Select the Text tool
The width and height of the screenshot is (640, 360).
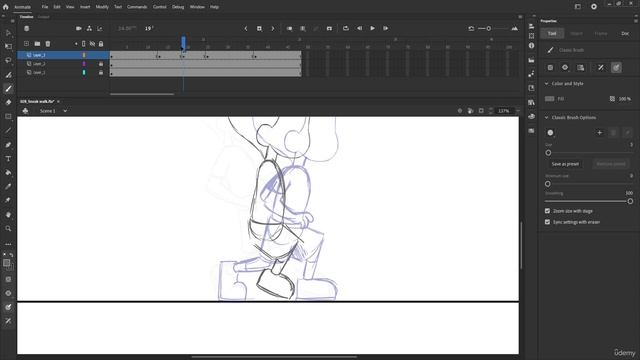(8, 159)
